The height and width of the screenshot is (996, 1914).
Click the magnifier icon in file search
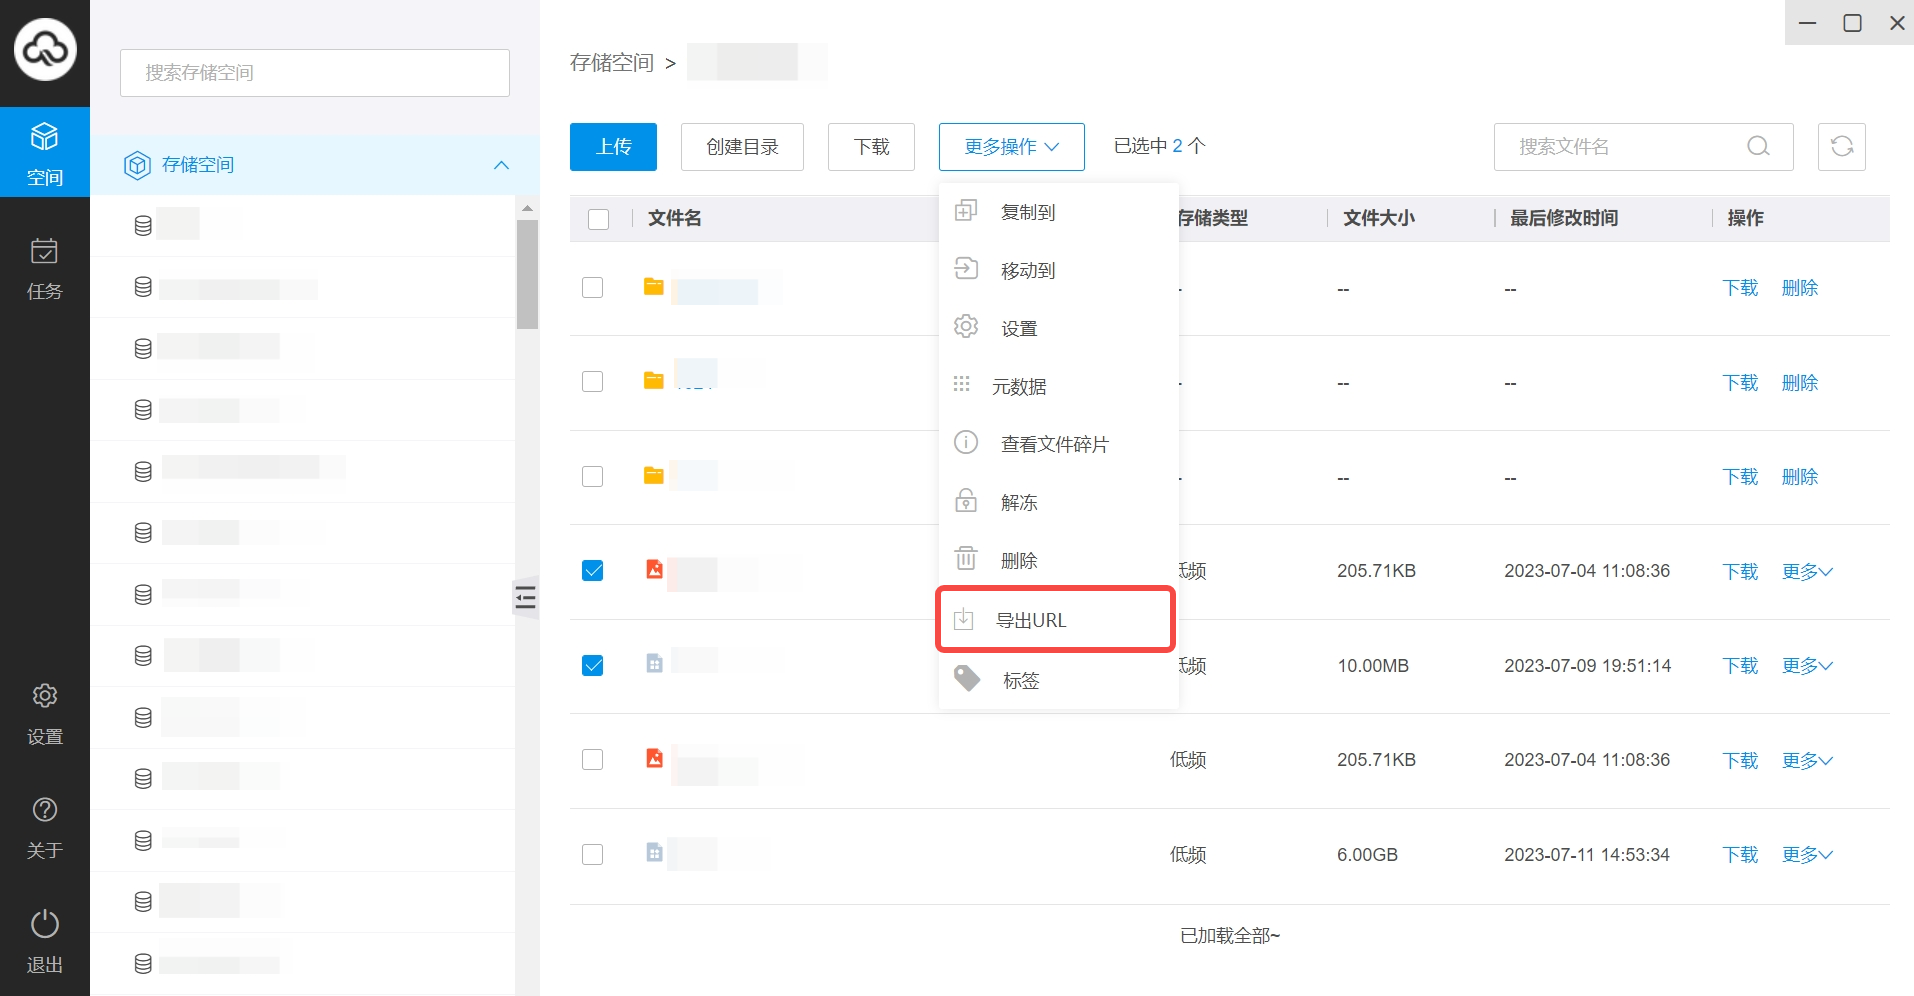[1757, 147]
